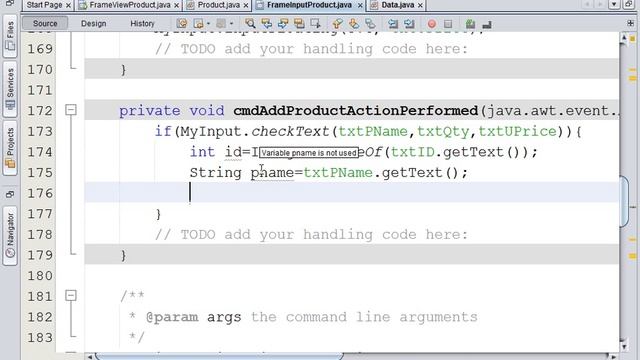Collapse cmdAddProductActionPerformed method fold
The width and height of the screenshot is (640, 360).
coord(71,110)
